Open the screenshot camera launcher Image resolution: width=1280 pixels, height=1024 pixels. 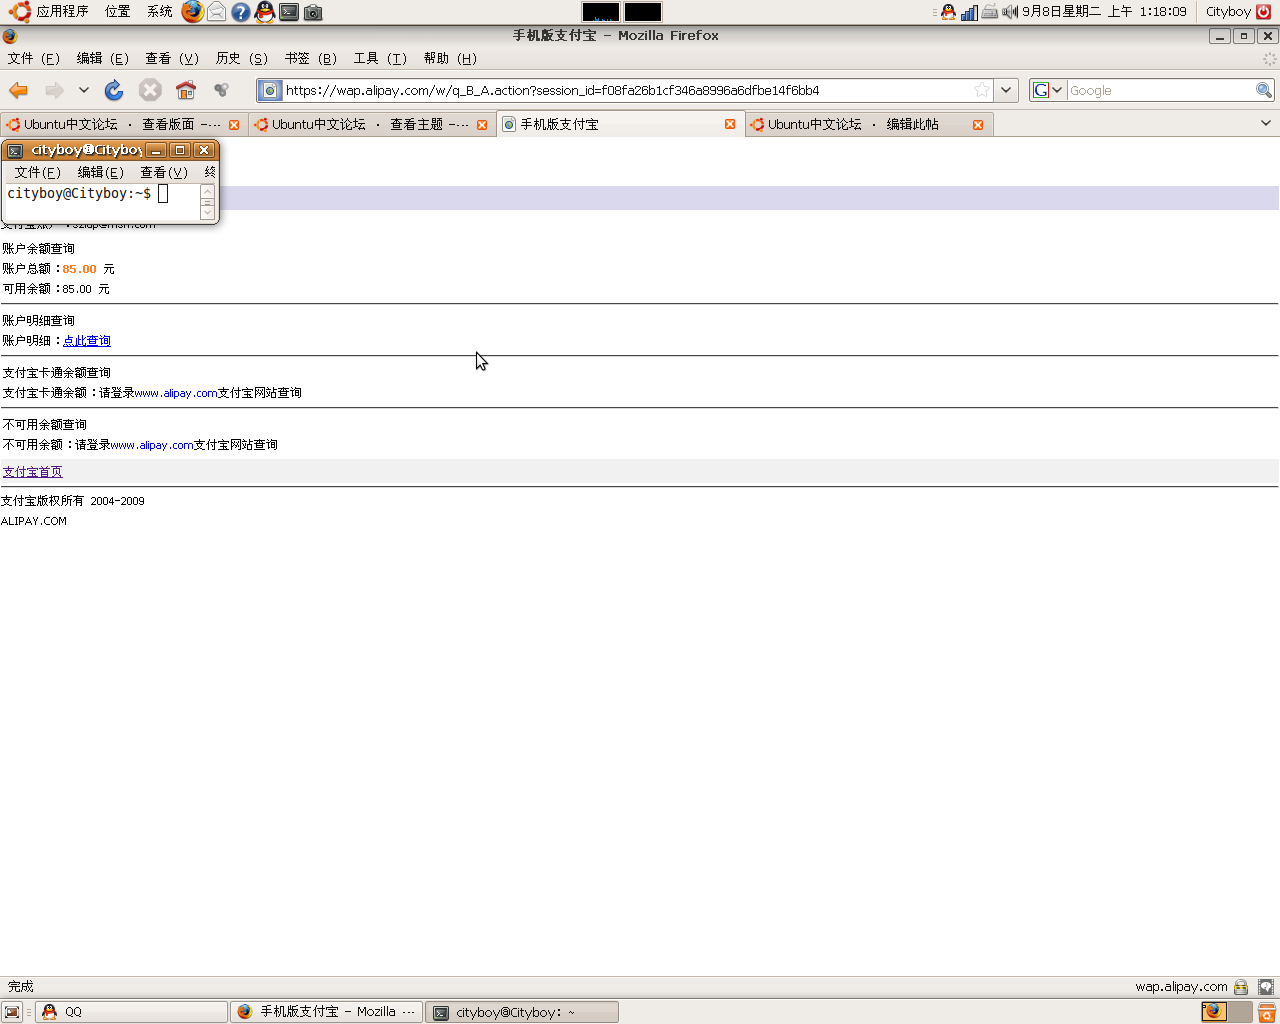click(313, 12)
